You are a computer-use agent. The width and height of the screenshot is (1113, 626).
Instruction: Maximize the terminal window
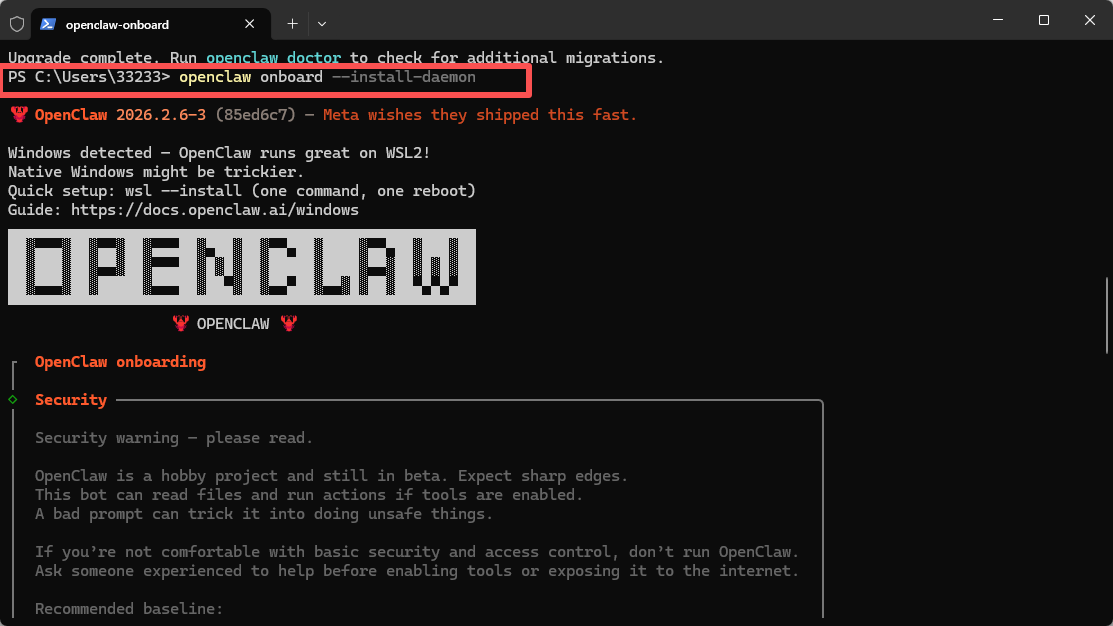point(1043,20)
